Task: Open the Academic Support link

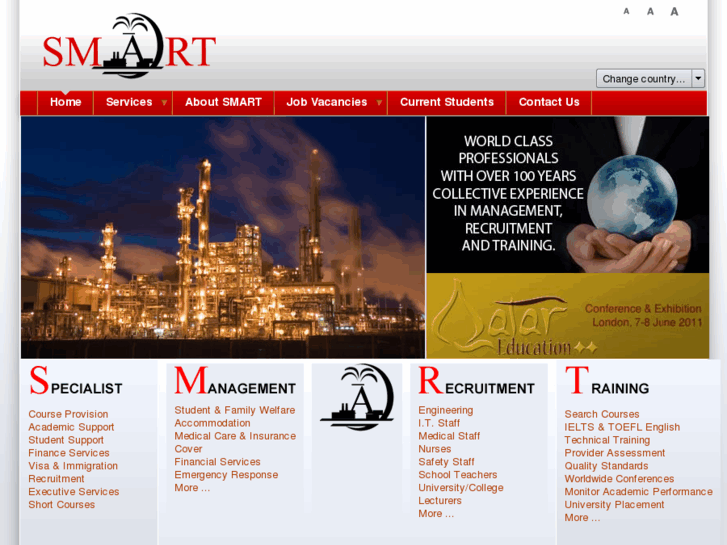Action: point(71,427)
